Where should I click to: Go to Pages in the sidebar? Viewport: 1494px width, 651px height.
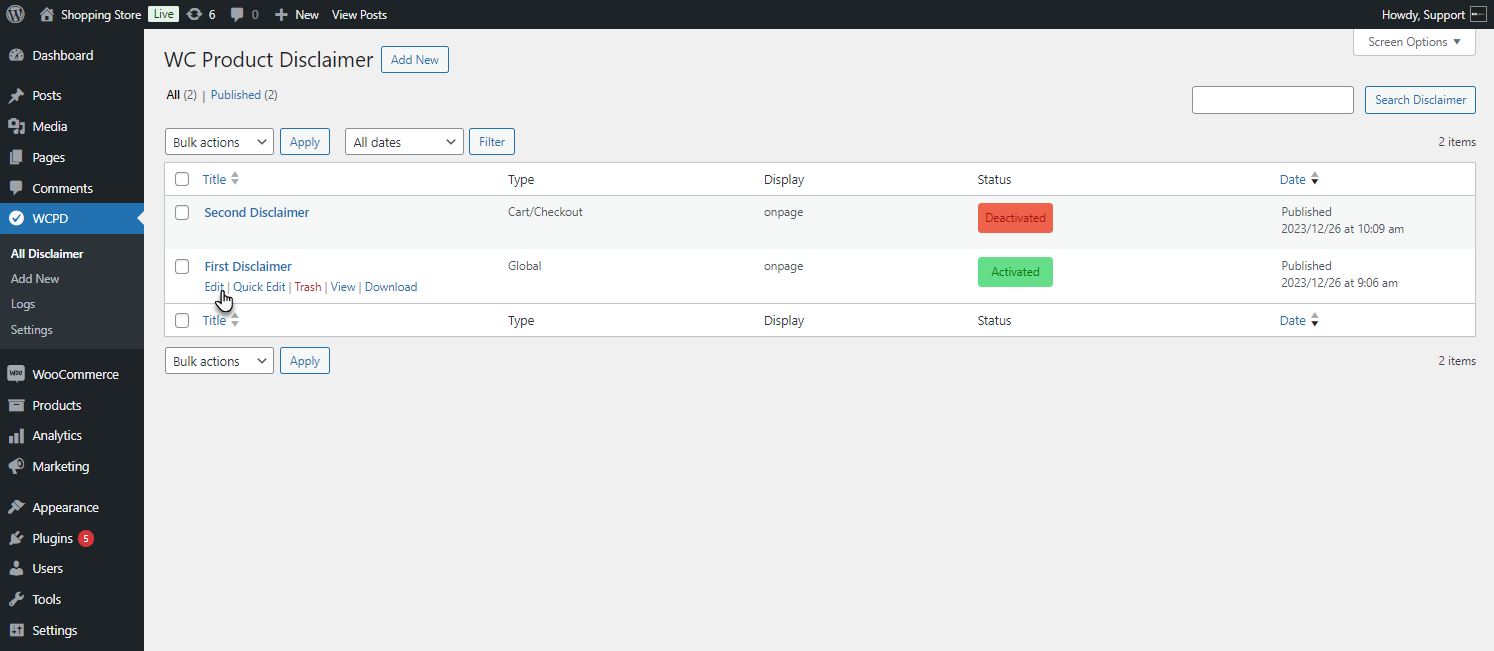point(72,157)
